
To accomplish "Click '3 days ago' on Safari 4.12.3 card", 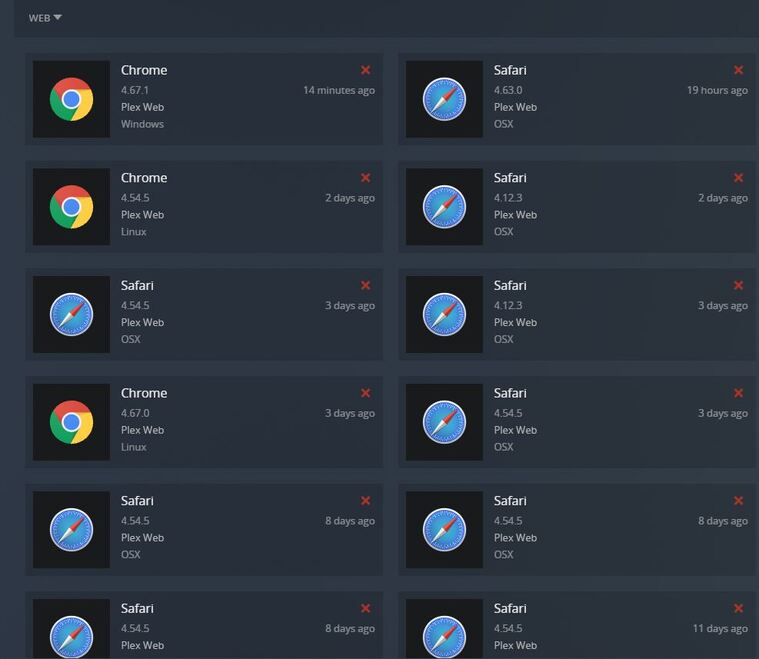I will click(723, 306).
